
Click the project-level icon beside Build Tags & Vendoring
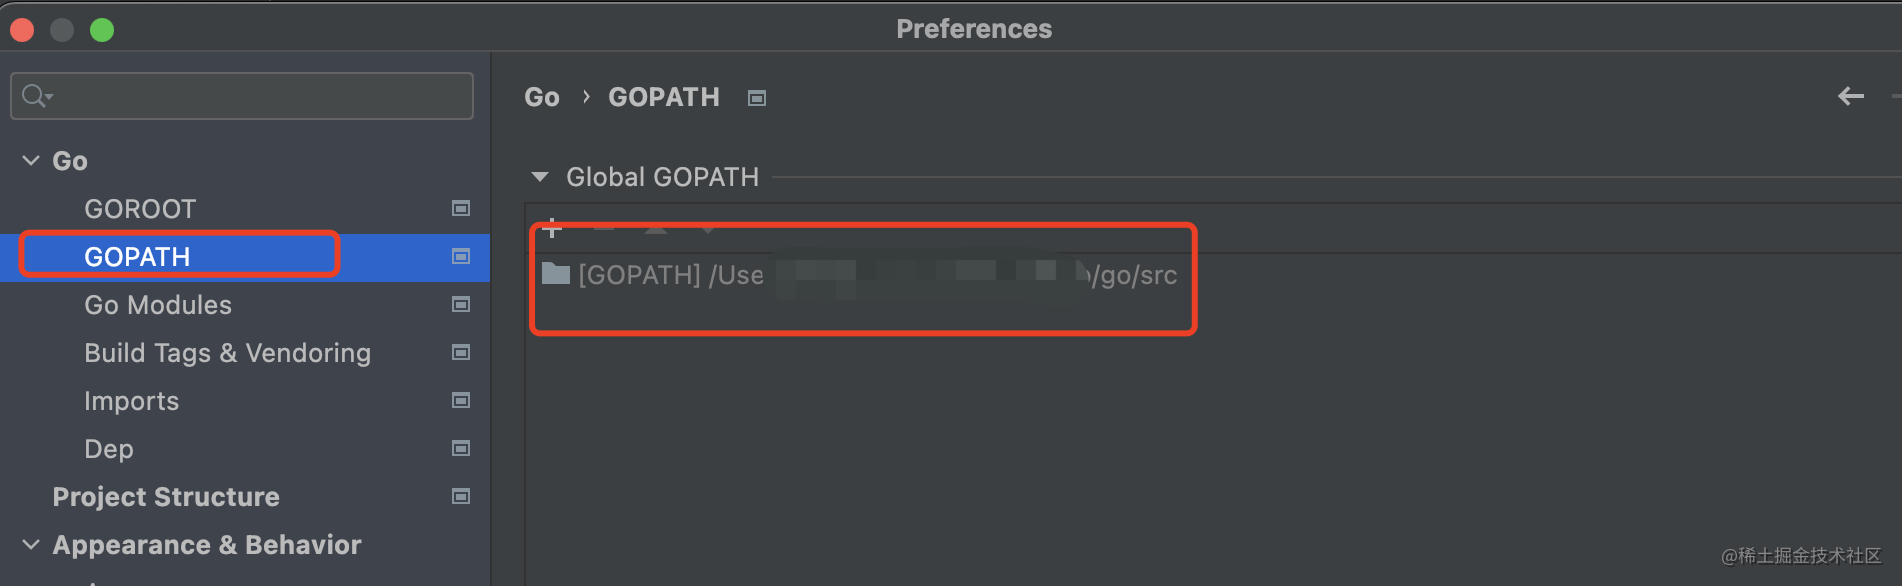(x=461, y=352)
